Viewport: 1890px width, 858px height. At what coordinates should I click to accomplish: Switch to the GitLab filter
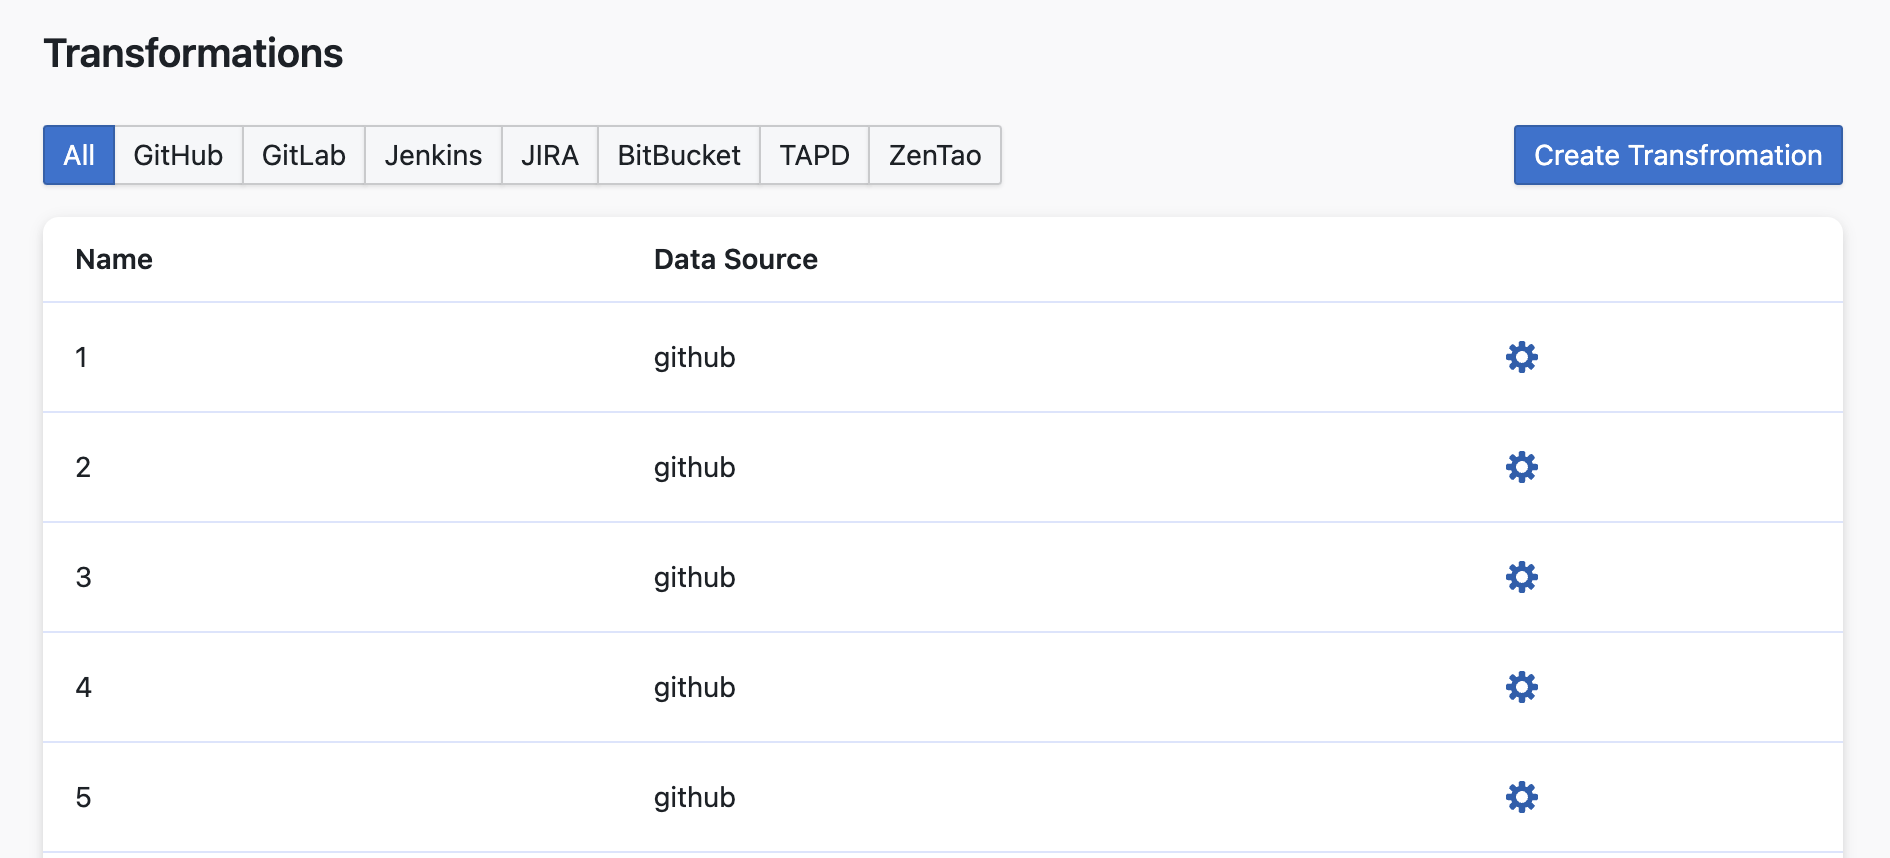pos(303,155)
